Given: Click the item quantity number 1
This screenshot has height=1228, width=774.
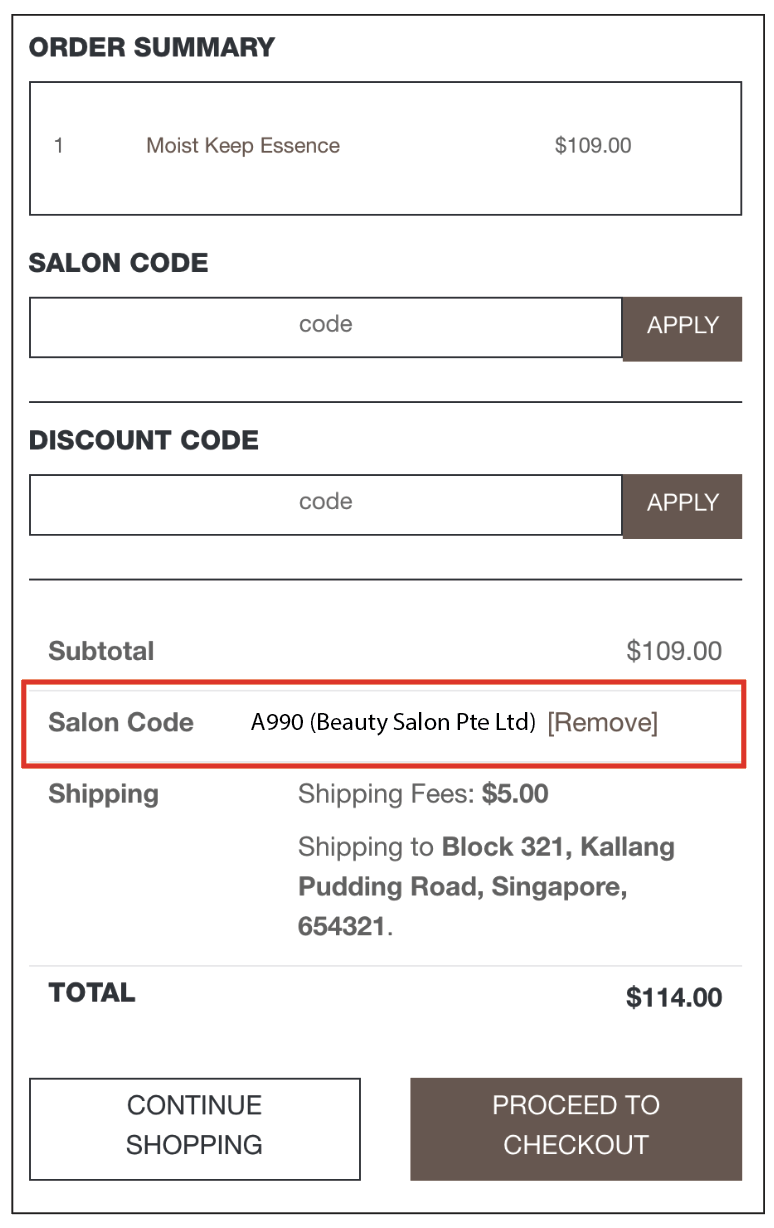Looking at the screenshot, I should pyautogui.click(x=59, y=146).
